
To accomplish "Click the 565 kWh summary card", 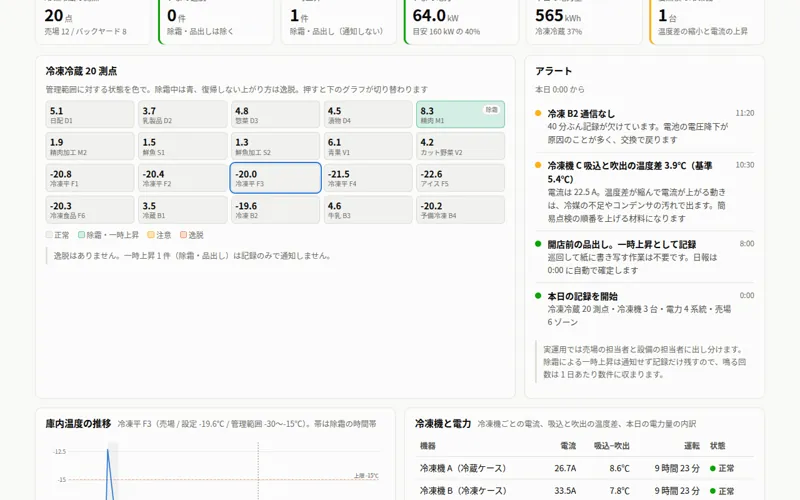I will 584,21.
